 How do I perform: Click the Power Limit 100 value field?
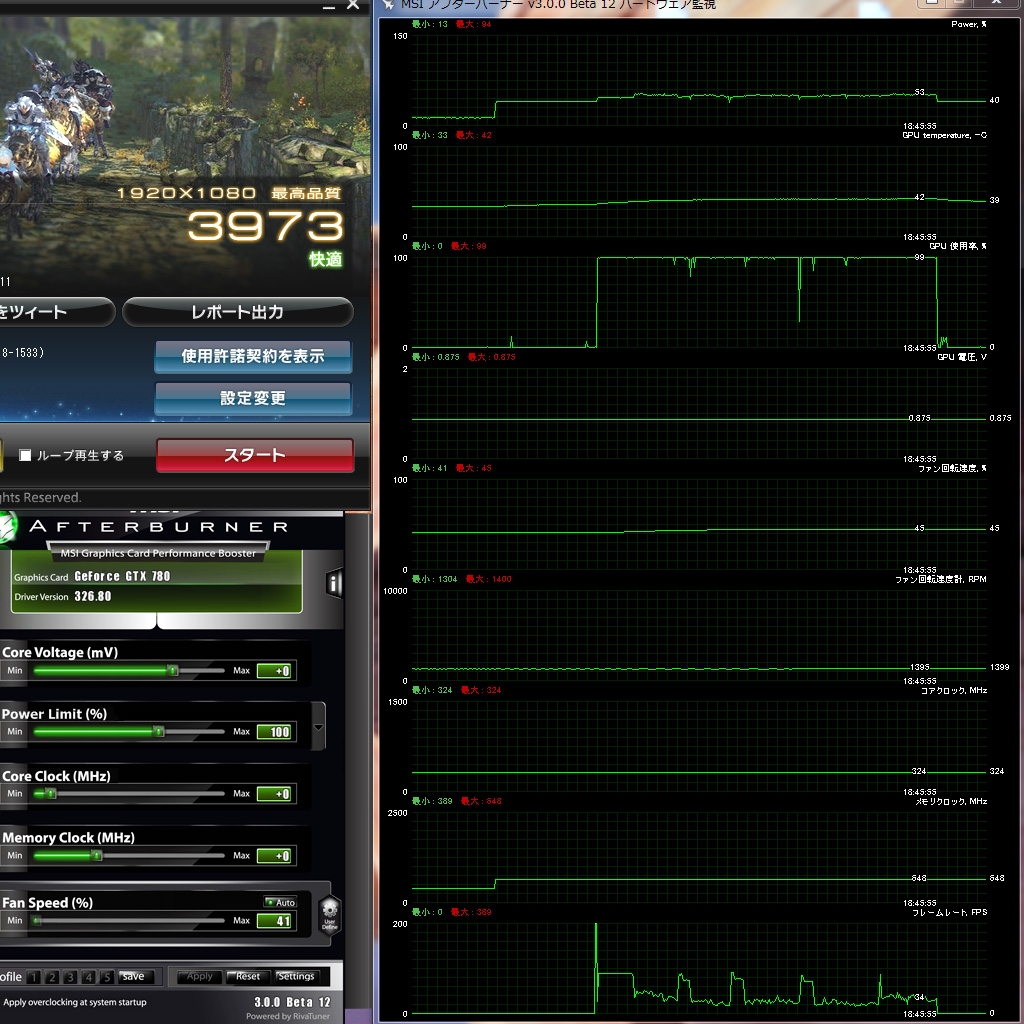pyautogui.click(x=274, y=732)
